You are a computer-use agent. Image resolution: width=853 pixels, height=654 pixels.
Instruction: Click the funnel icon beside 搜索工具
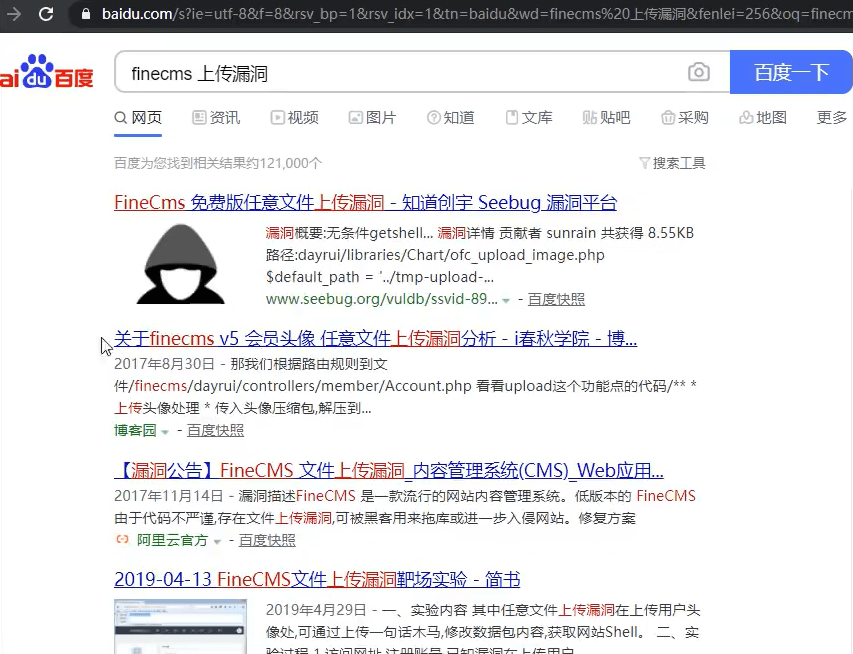click(644, 163)
